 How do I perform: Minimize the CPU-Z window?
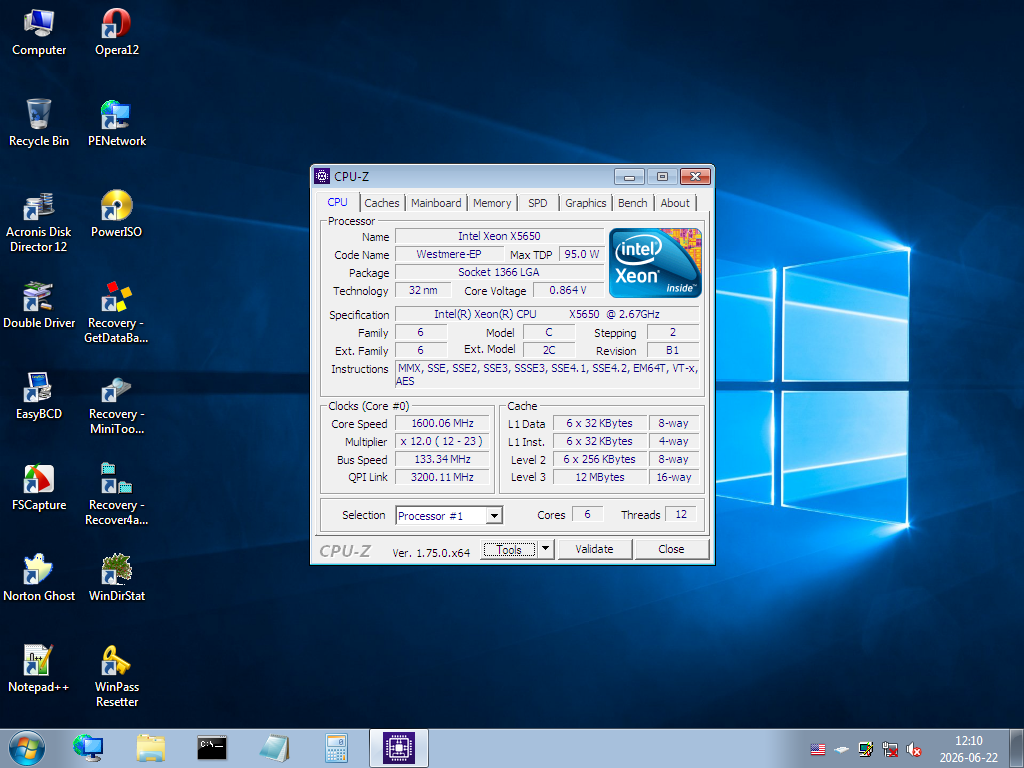(x=630, y=177)
